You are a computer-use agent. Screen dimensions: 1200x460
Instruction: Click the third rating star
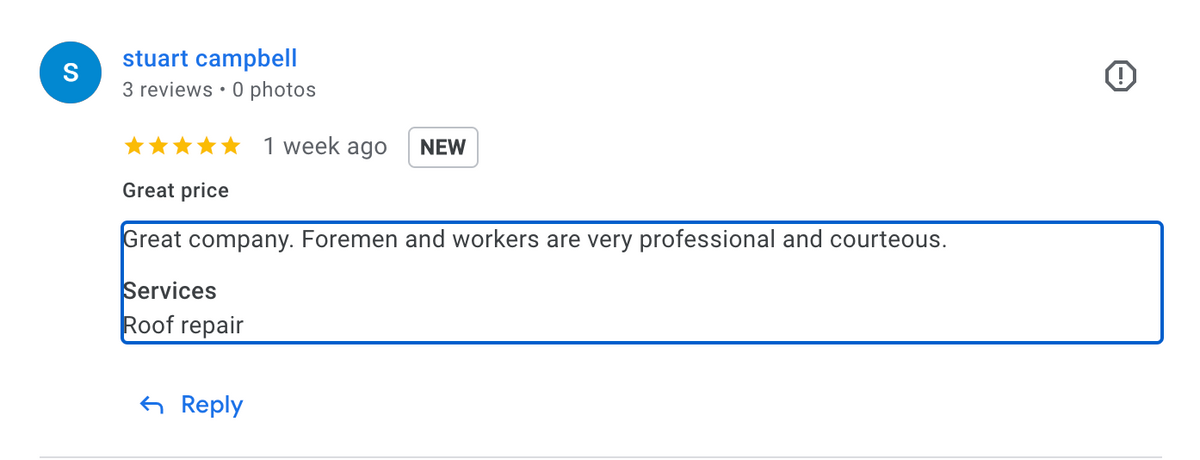point(182,147)
